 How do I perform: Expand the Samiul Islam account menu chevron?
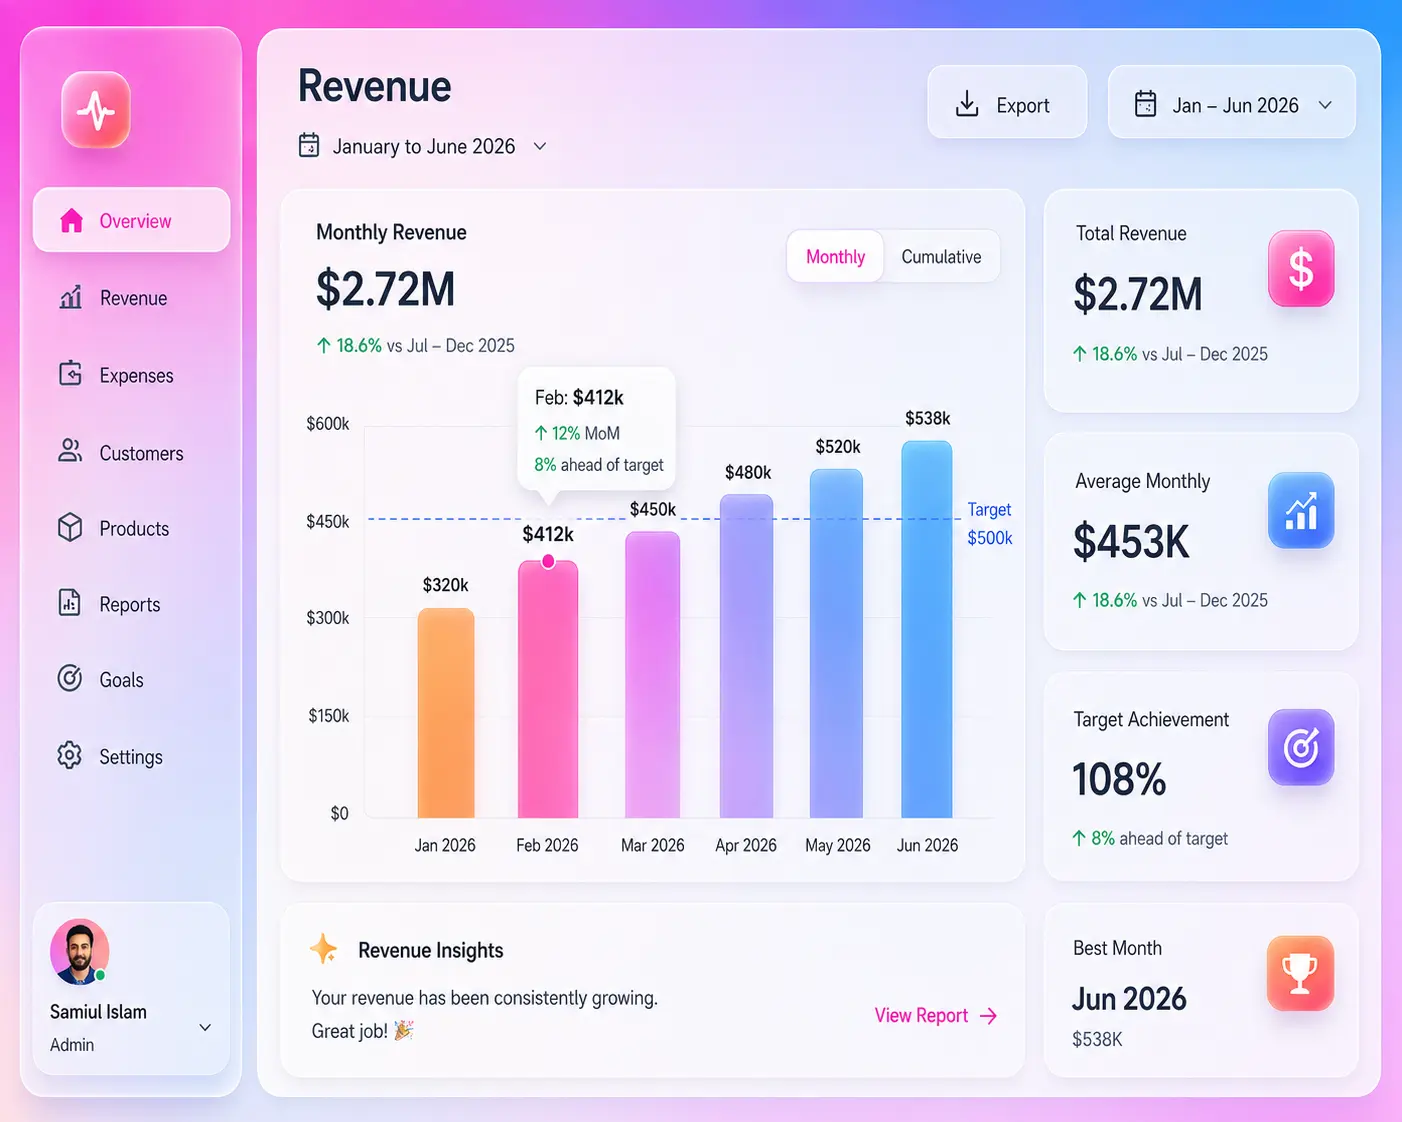205,1027
